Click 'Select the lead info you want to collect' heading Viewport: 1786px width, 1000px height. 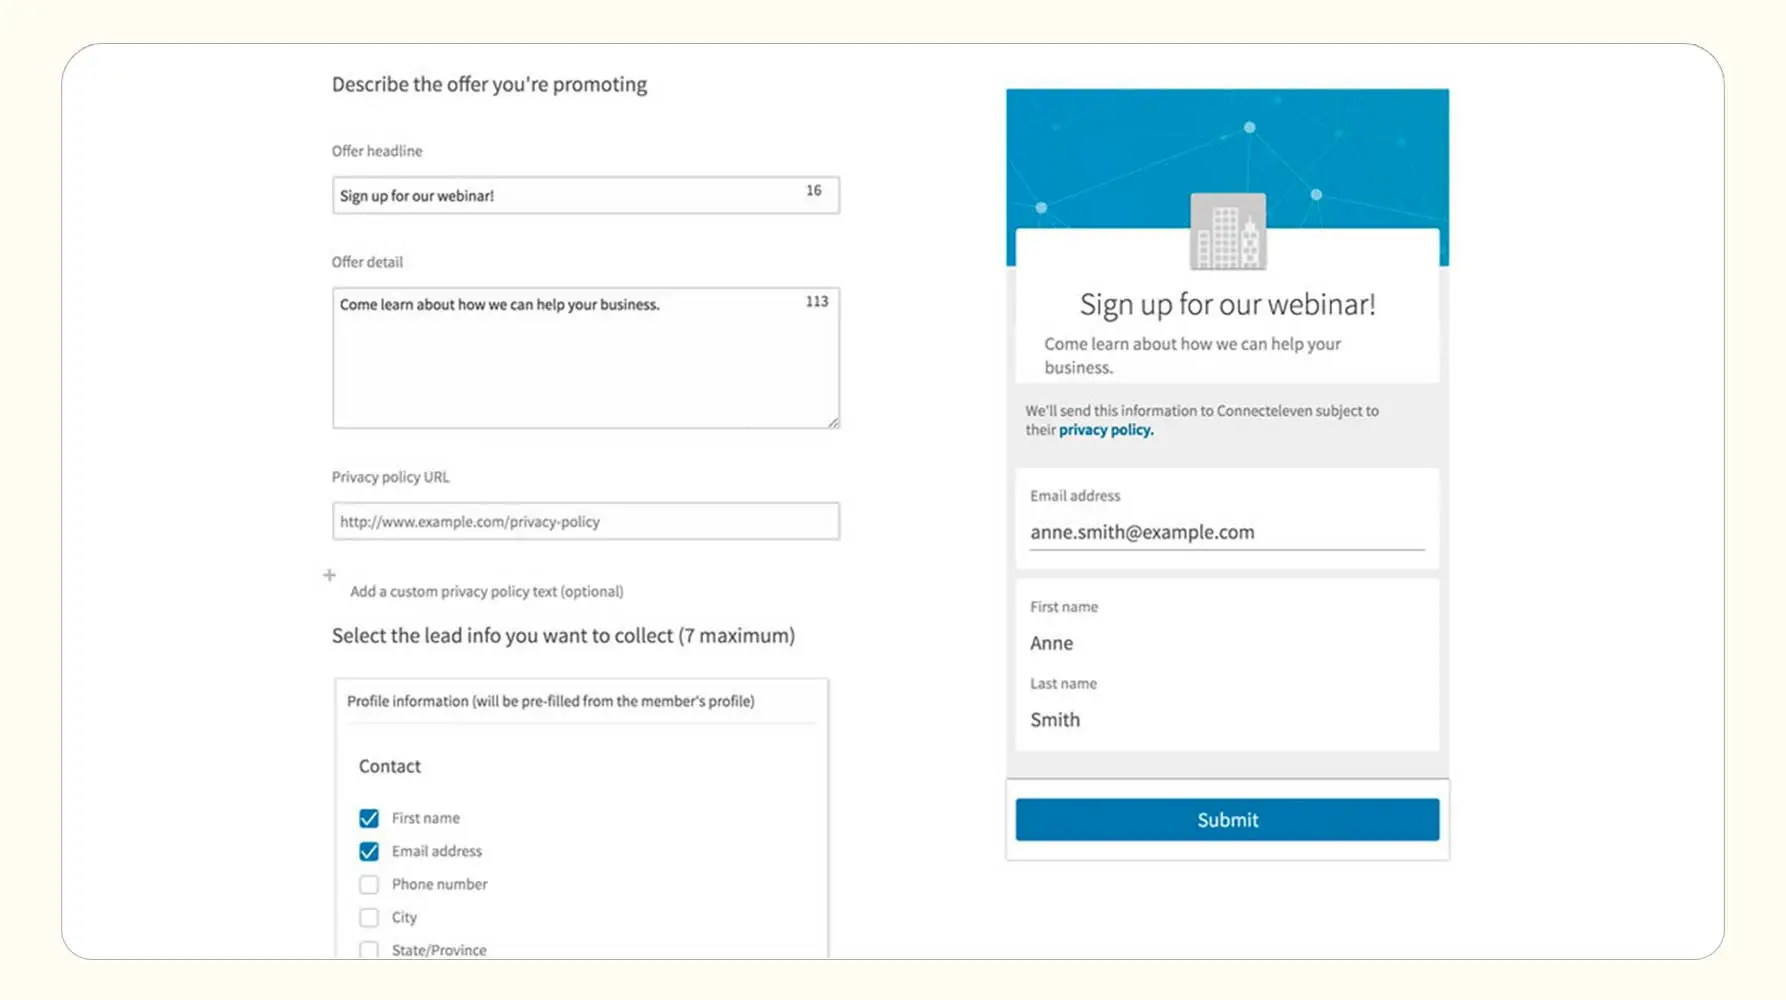coord(563,636)
